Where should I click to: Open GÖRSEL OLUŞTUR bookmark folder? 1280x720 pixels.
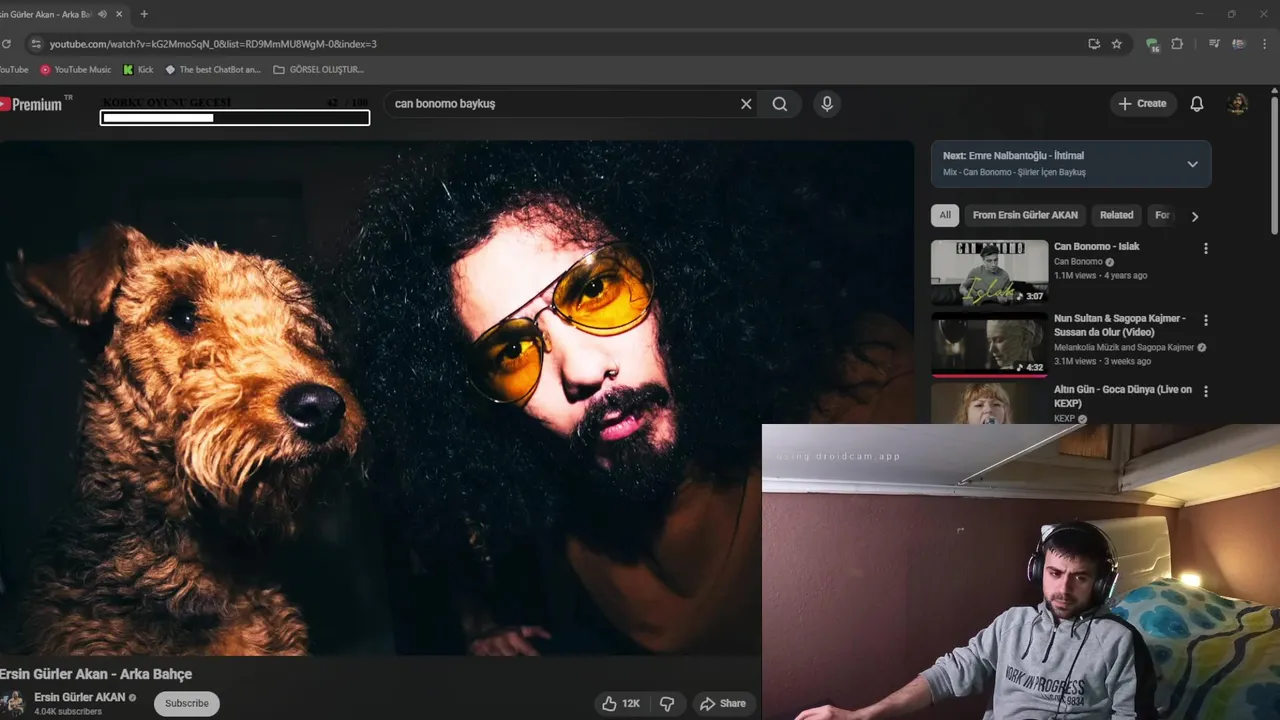[x=319, y=70]
